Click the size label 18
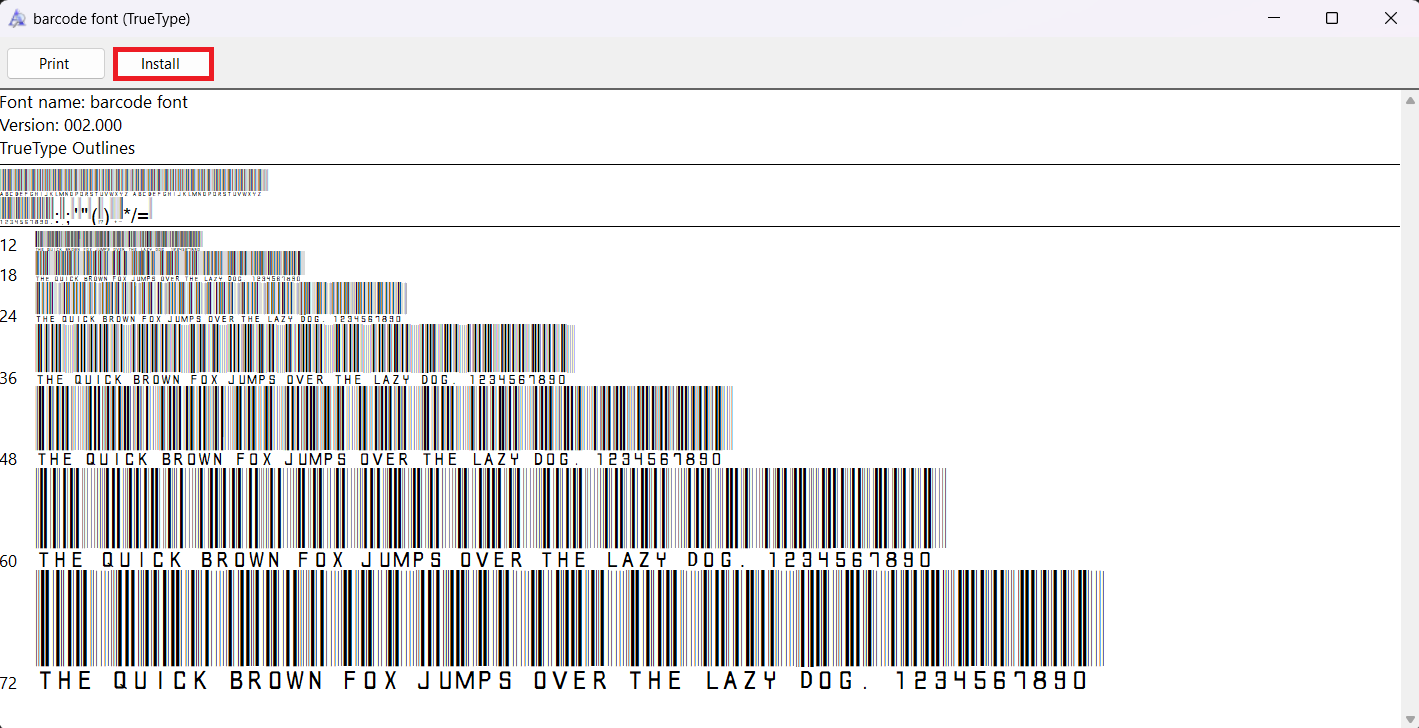This screenshot has height=728, width=1419. (9, 275)
